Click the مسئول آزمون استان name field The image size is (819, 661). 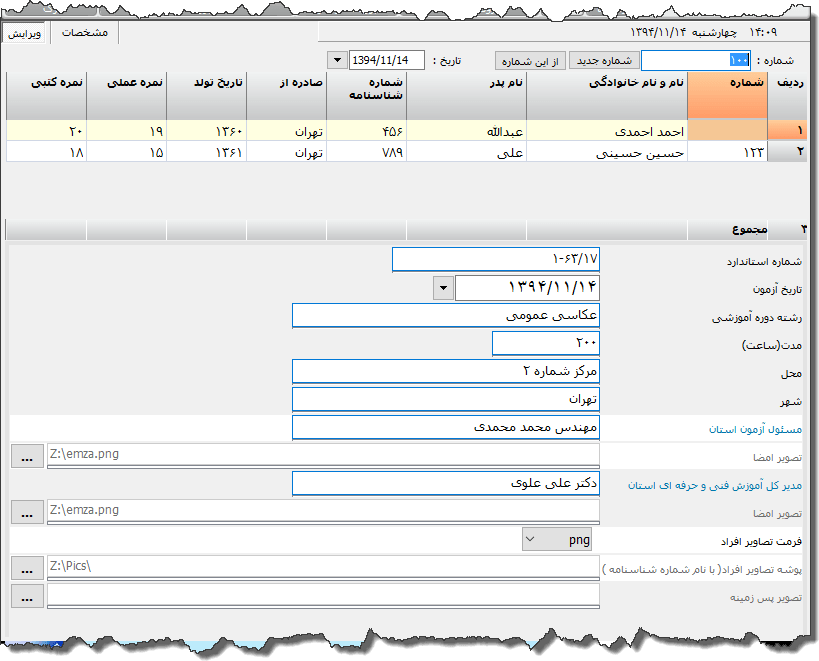445,428
